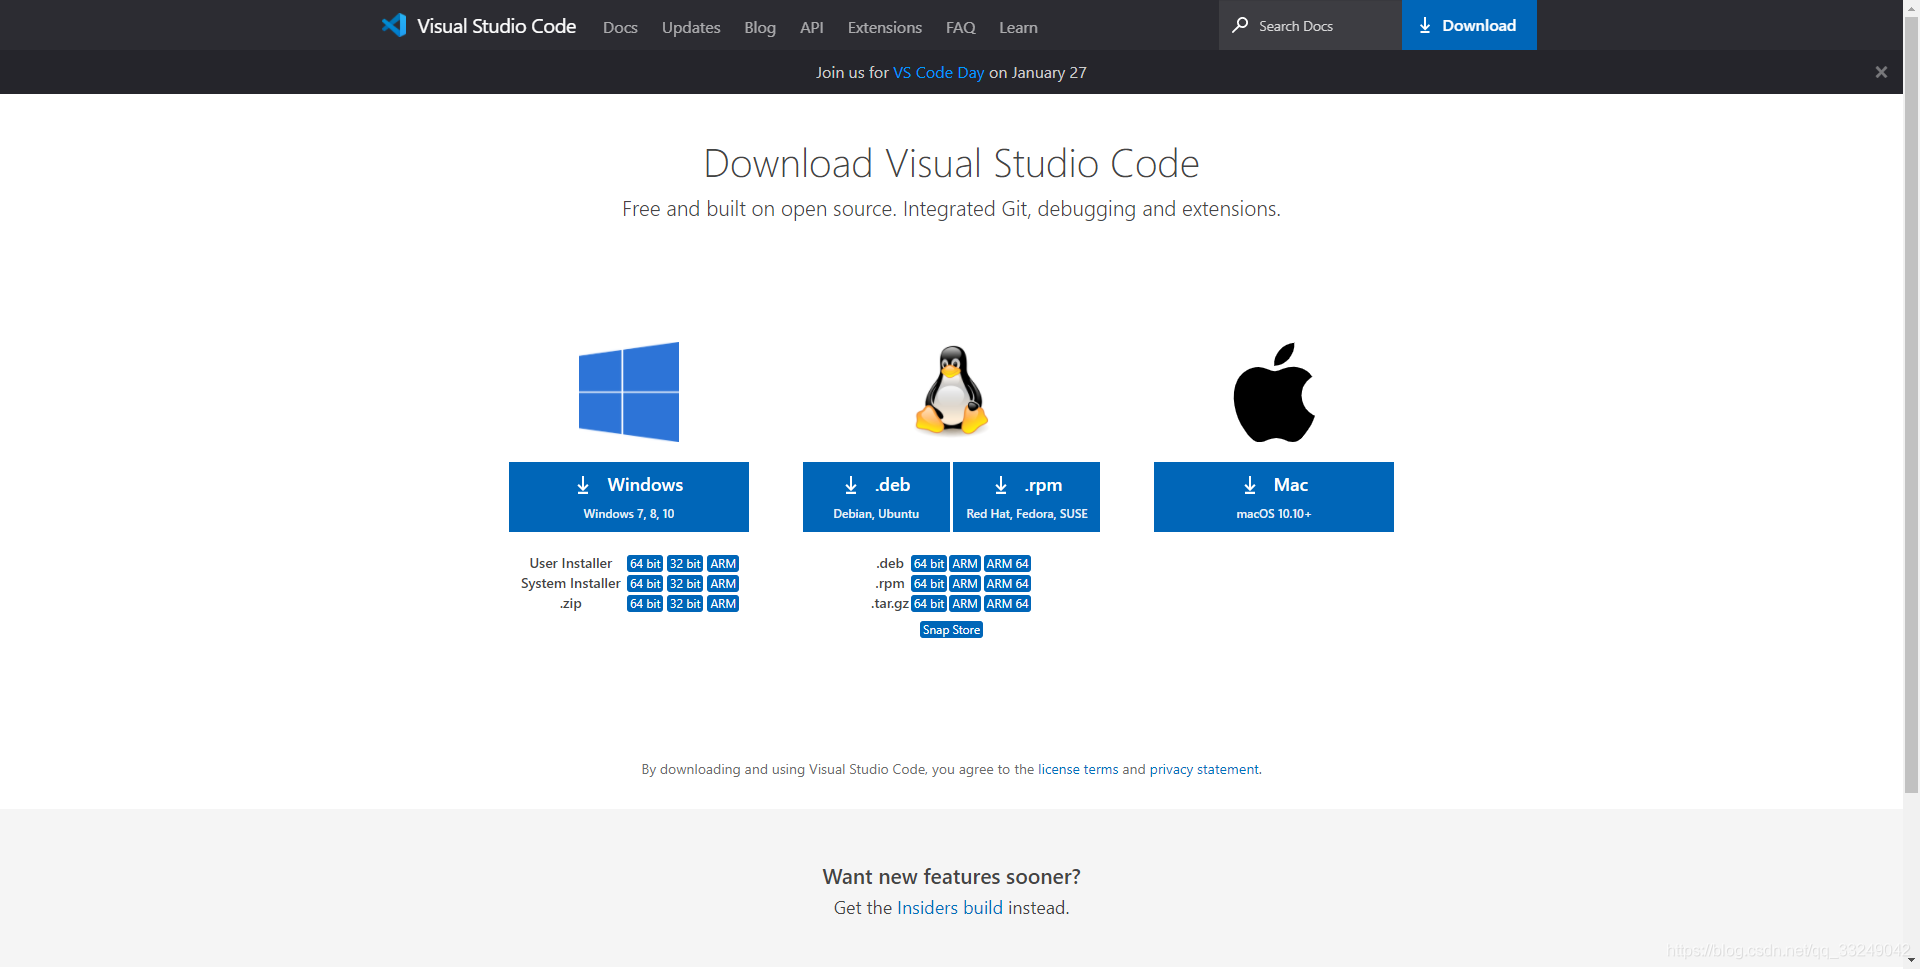
Task: Follow the VS Code Day link
Action: click(938, 72)
